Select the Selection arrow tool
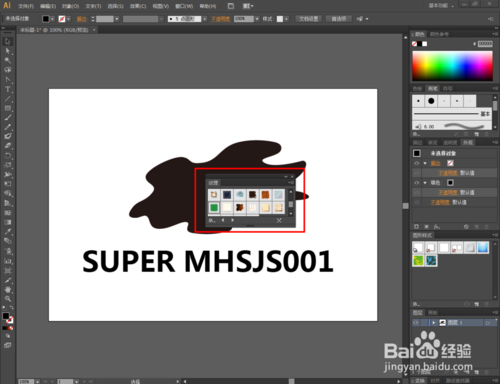The image size is (500, 384). pos(7,41)
